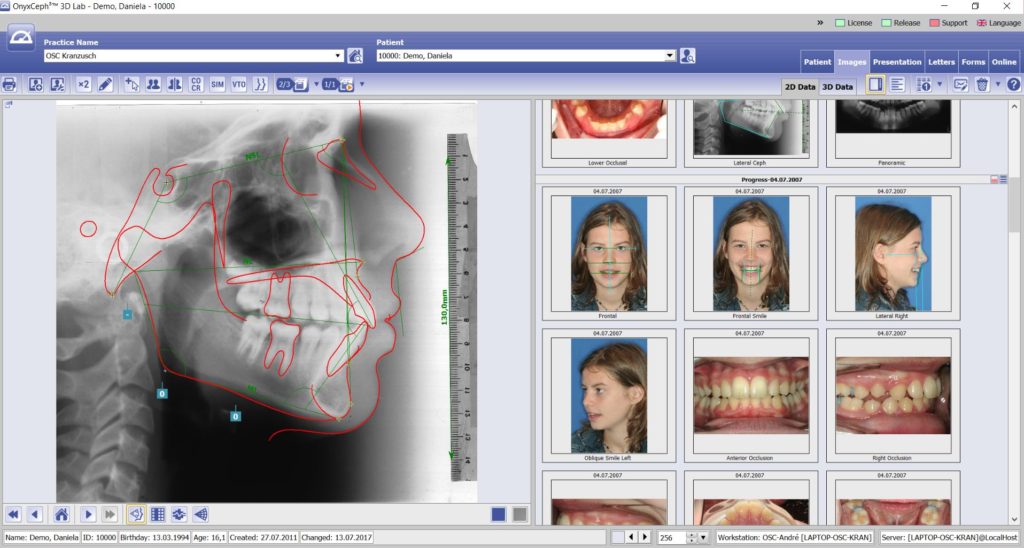Click left arrow in status bar

point(631,537)
